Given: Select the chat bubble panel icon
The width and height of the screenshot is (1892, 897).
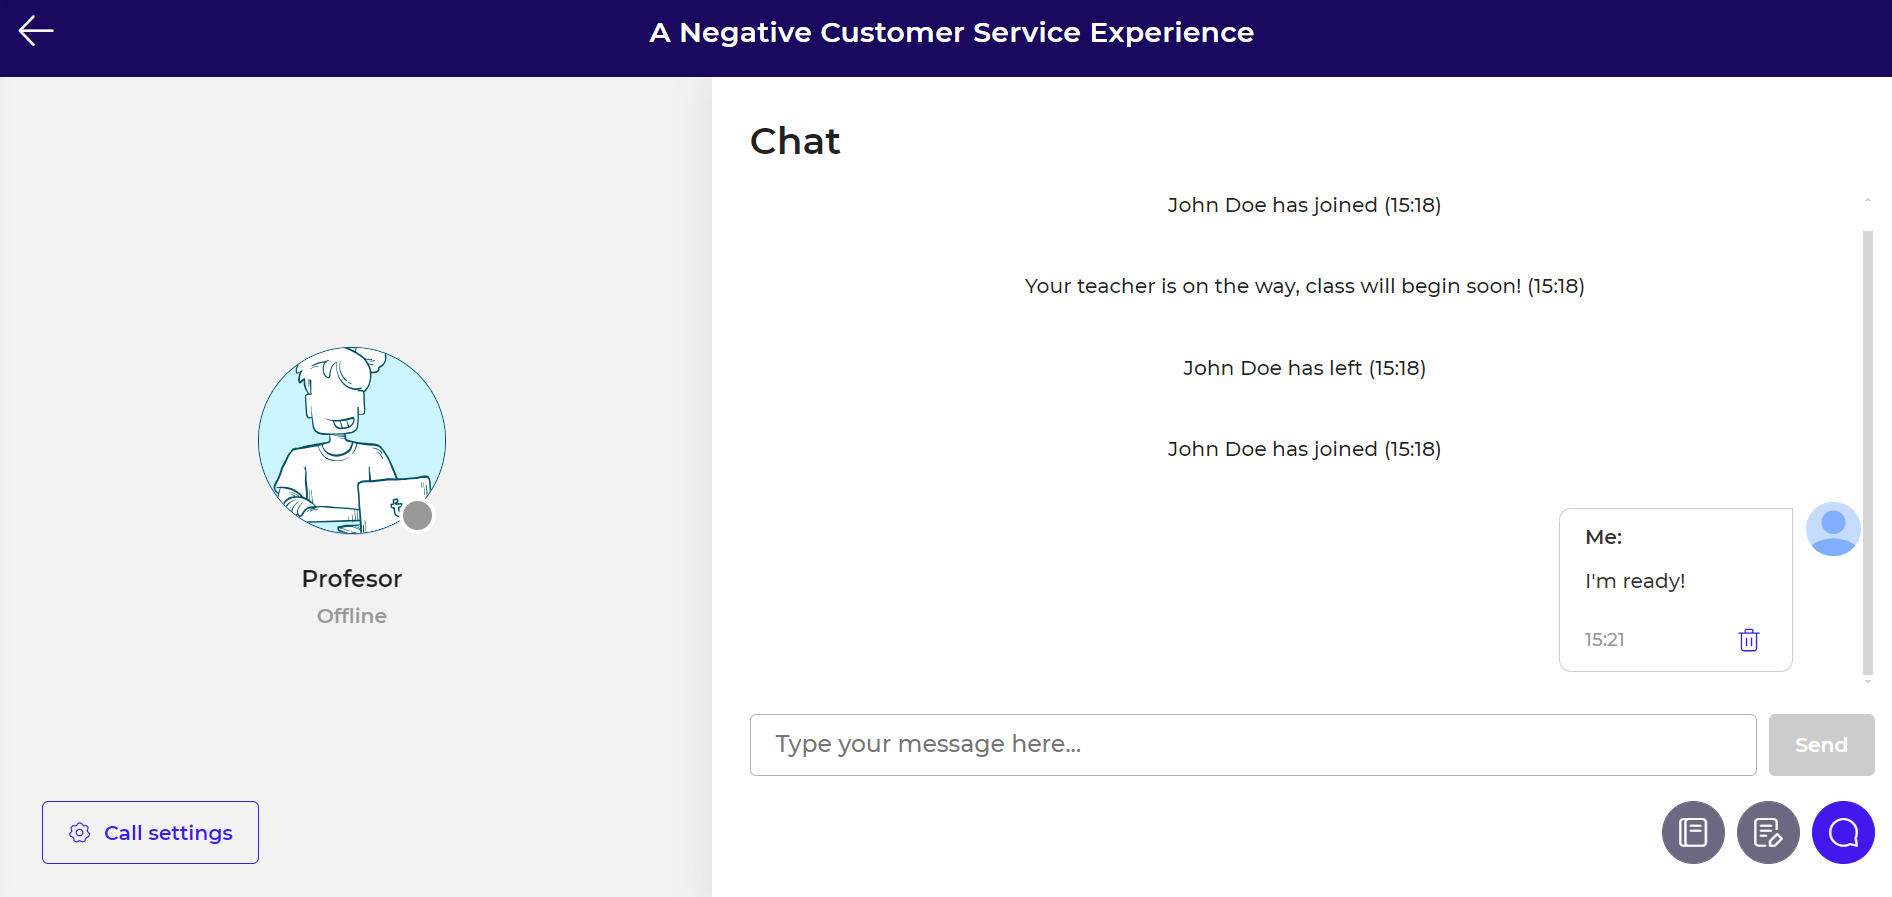Looking at the screenshot, I should click(1843, 832).
